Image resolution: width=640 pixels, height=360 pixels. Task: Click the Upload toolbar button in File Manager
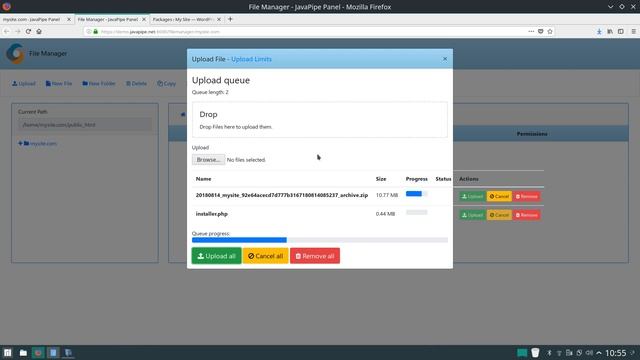coord(24,84)
